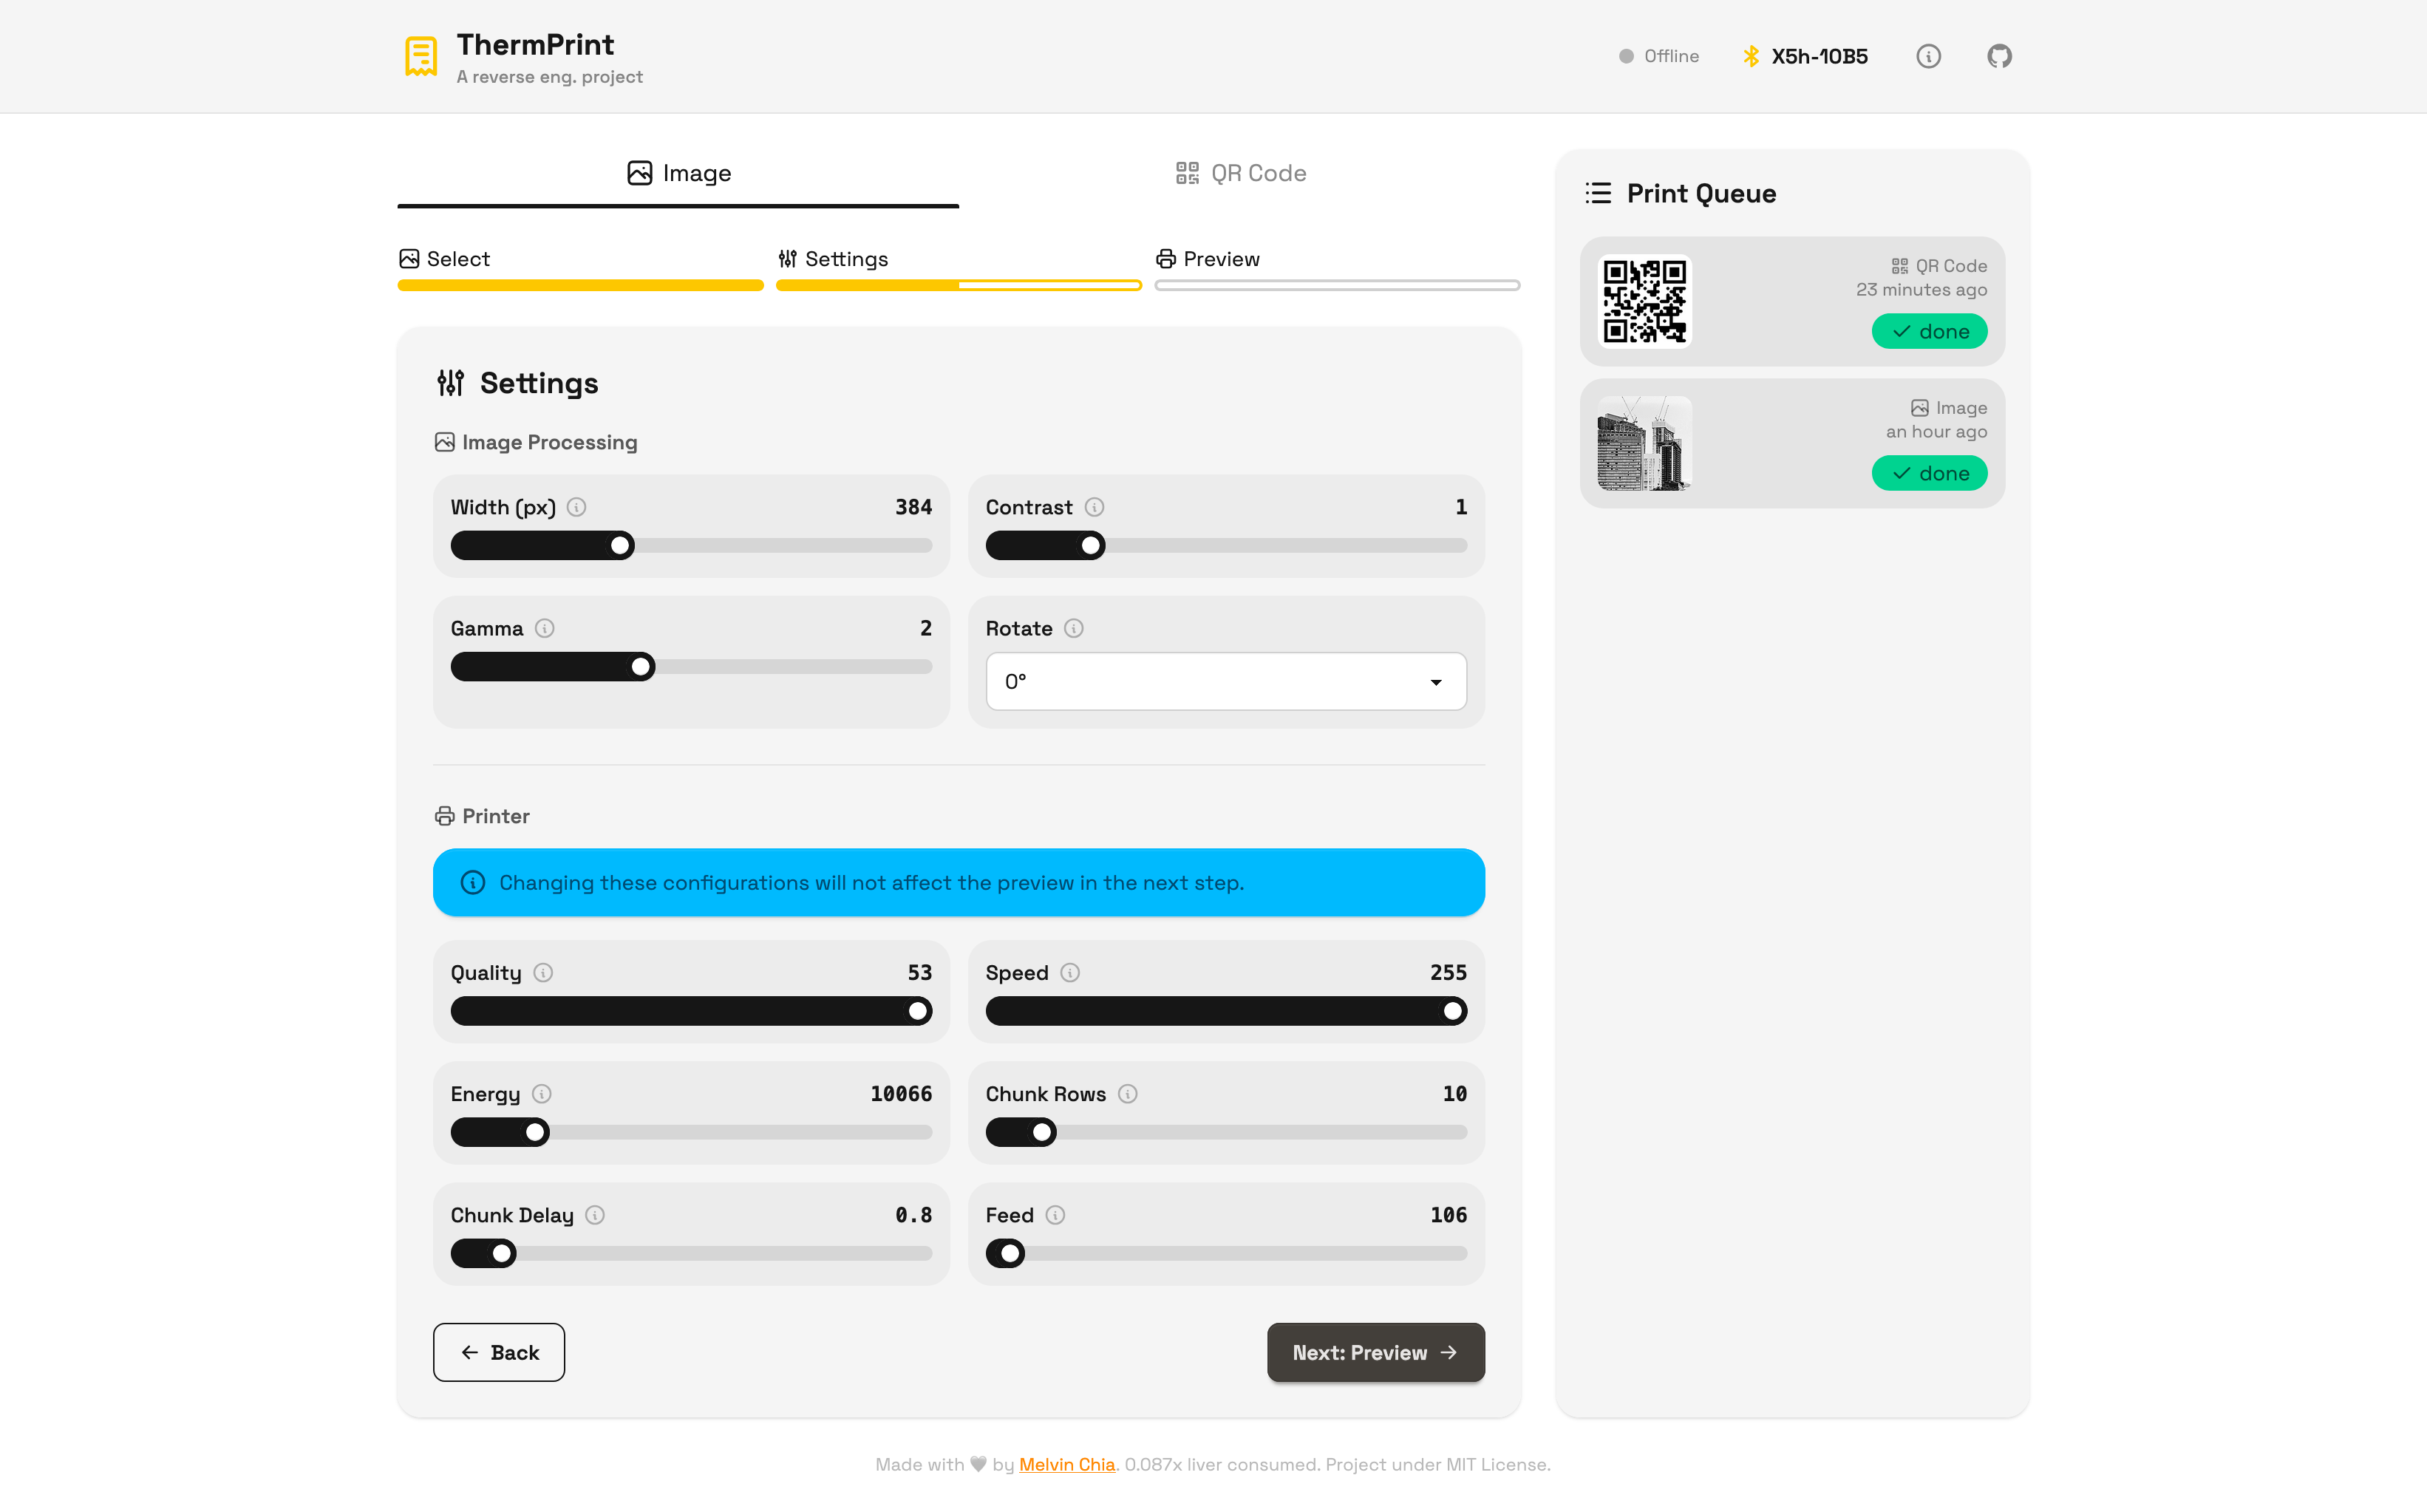Screen dimensions: 2427x1512
Task: Click the Contrast info icon
Action: tap(1095, 507)
